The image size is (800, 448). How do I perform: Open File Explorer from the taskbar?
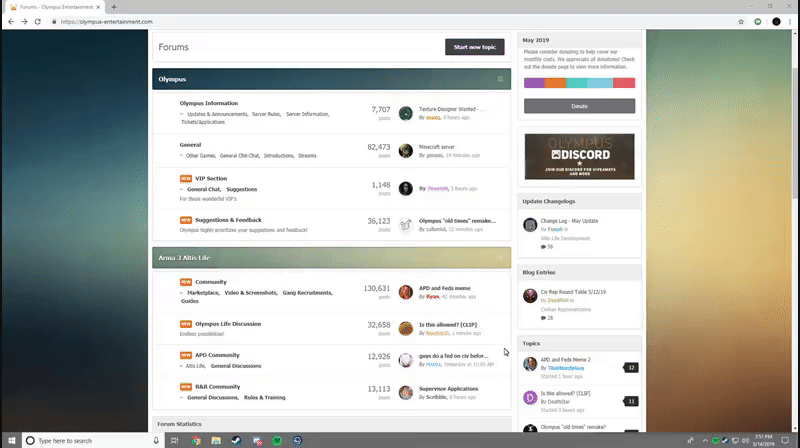(216, 440)
